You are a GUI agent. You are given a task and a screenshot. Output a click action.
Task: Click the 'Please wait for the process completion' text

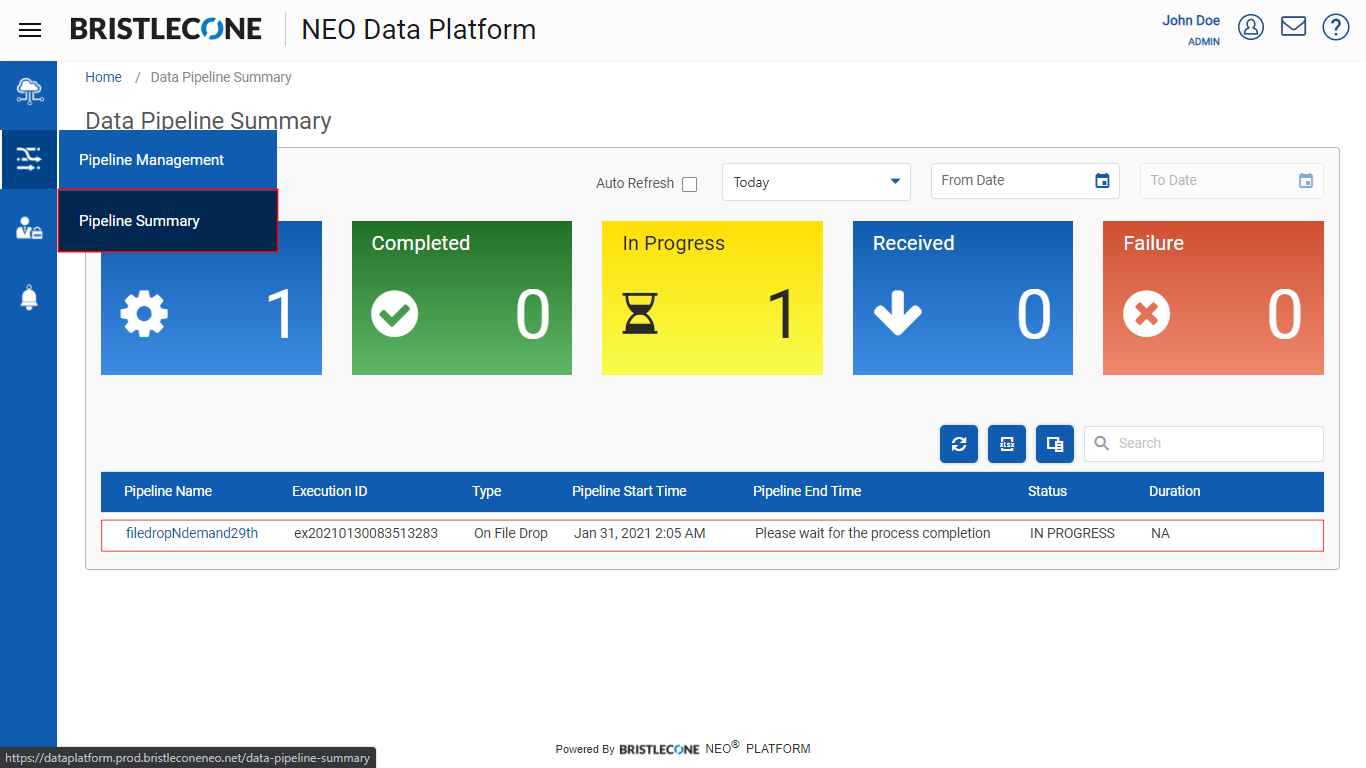(x=873, y=533)
